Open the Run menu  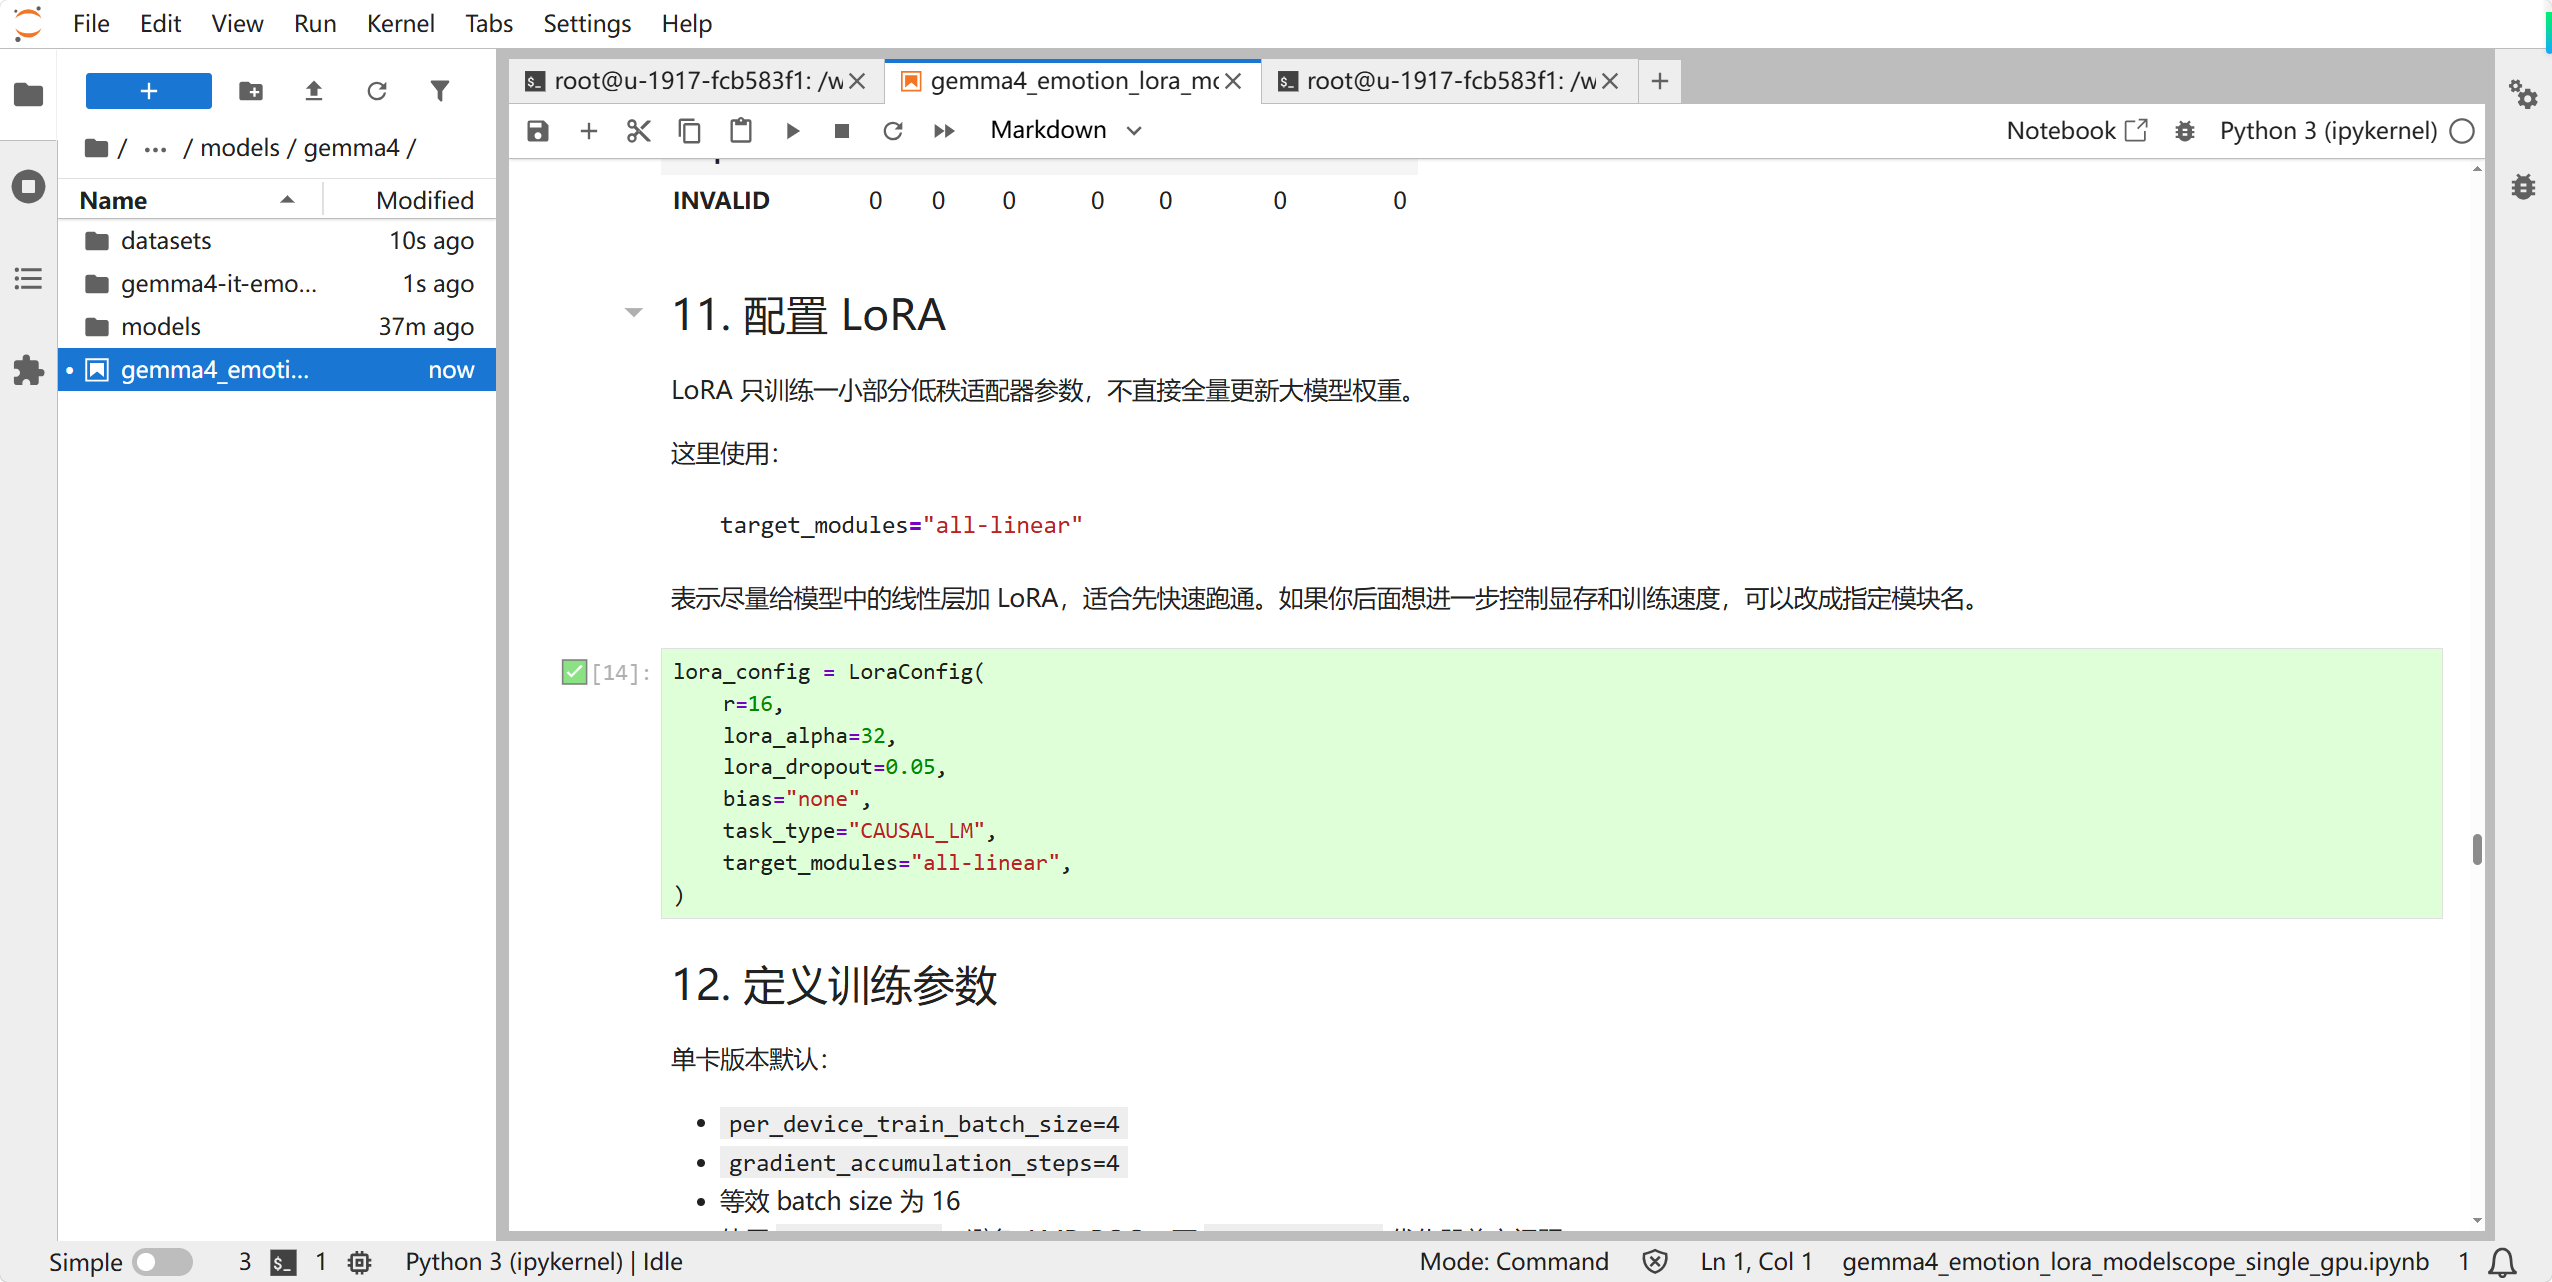click(314, 23)
